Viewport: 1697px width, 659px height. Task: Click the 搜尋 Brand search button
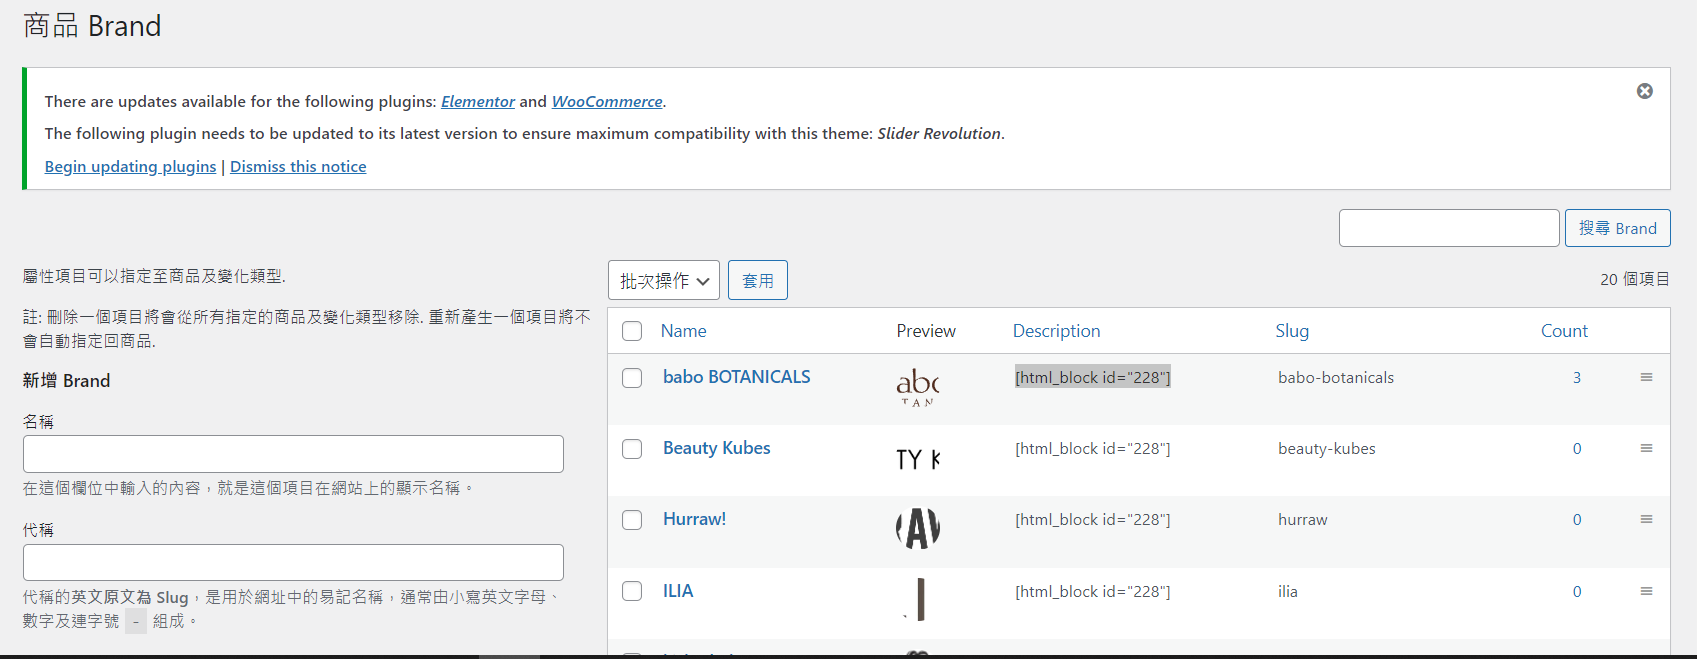(x=1617, y=228)
